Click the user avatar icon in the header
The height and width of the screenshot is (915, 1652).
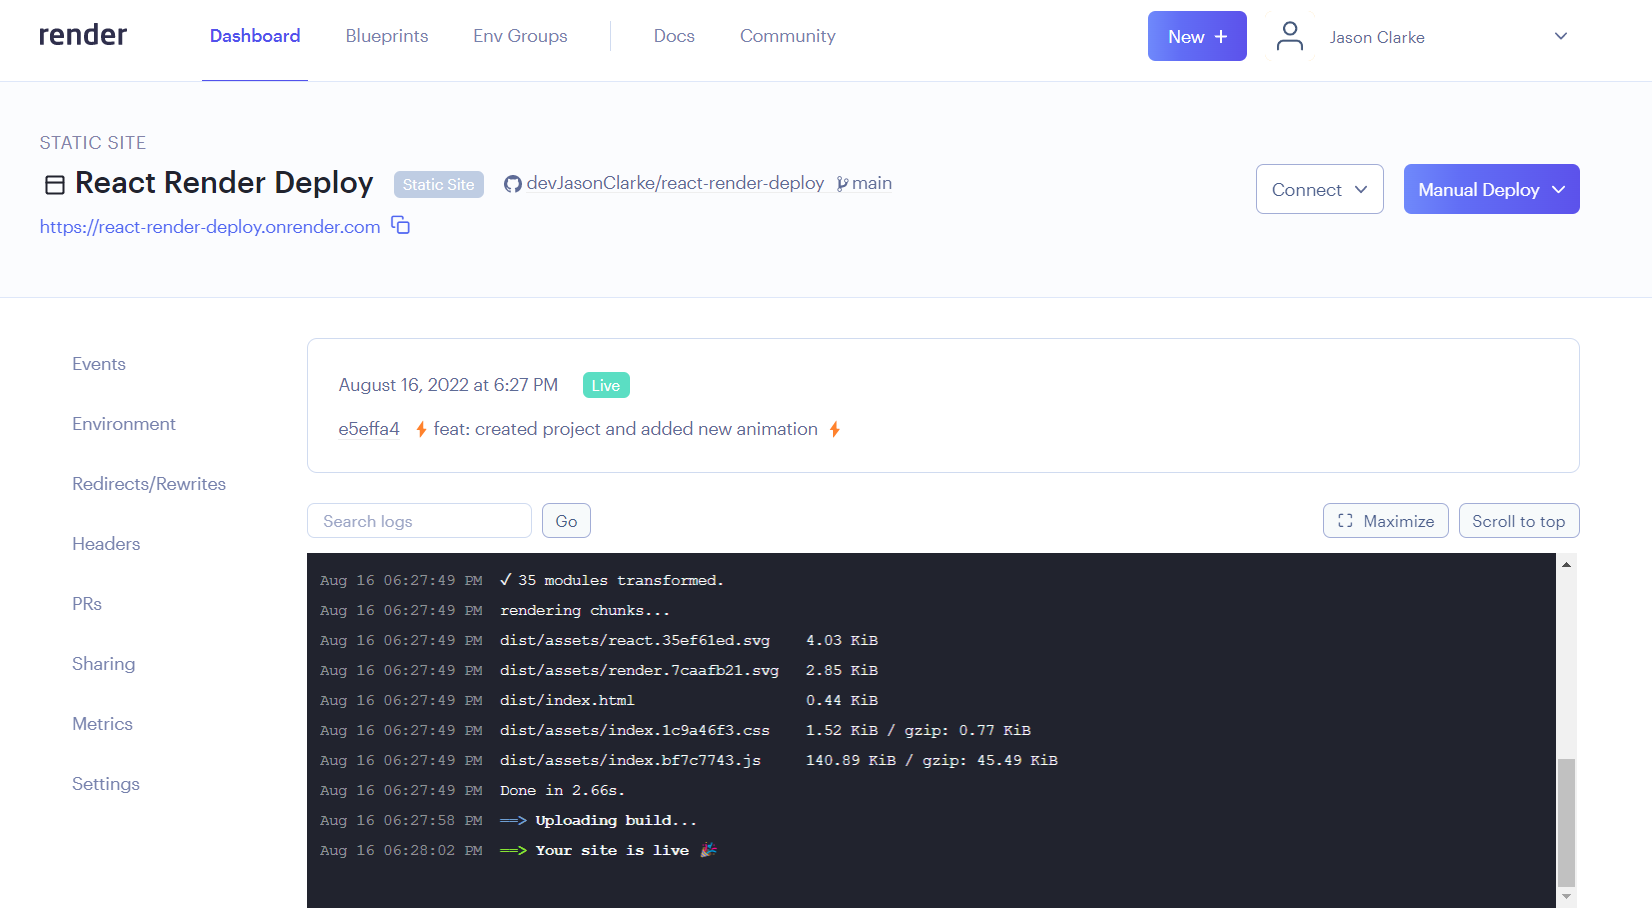[x=1289, y=35]
